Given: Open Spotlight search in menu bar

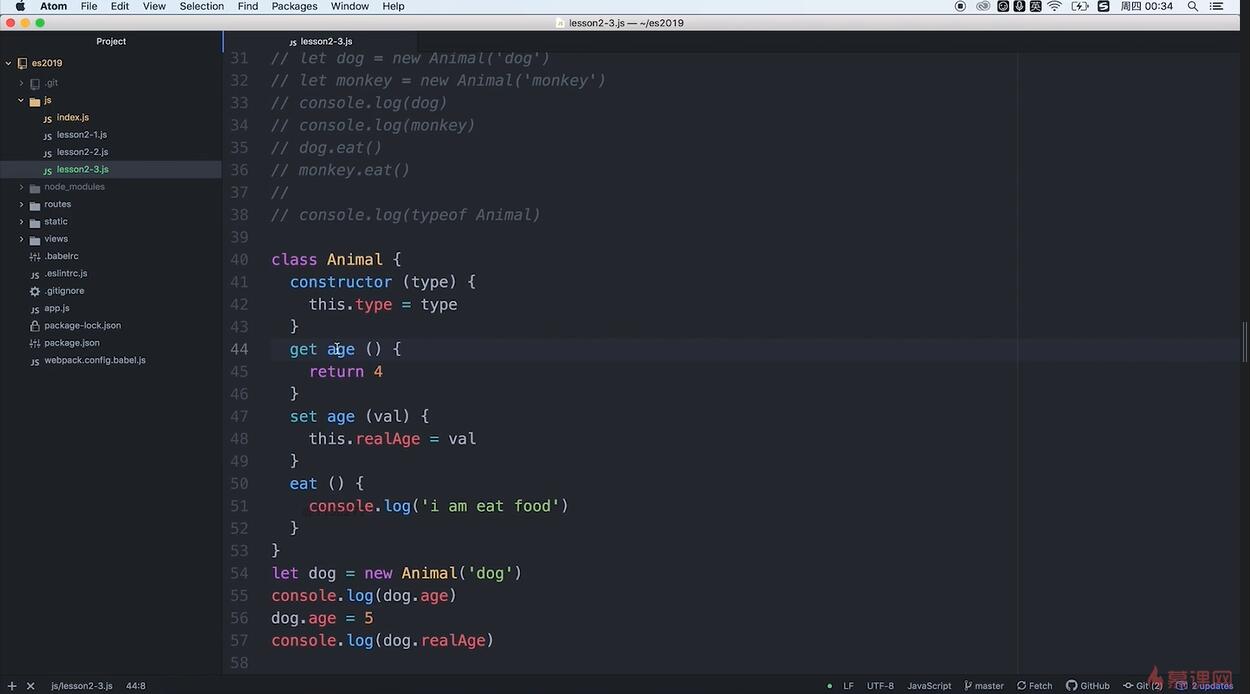Looking at the screenshot, I should pyautogui.click(x=1193, y=6).
